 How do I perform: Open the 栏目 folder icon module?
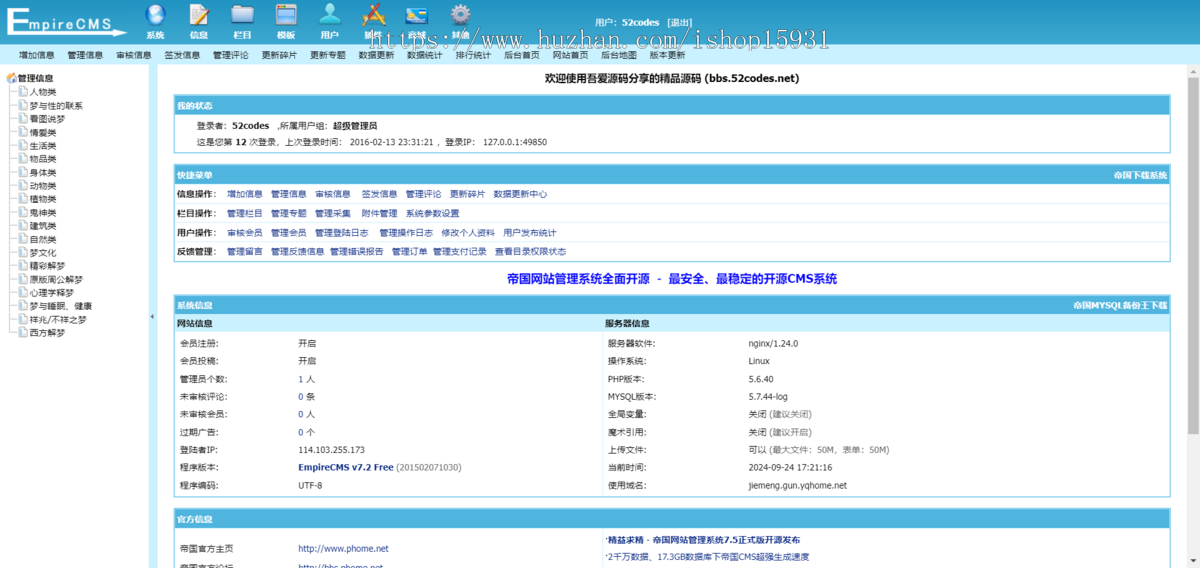(x=242, y=21)
